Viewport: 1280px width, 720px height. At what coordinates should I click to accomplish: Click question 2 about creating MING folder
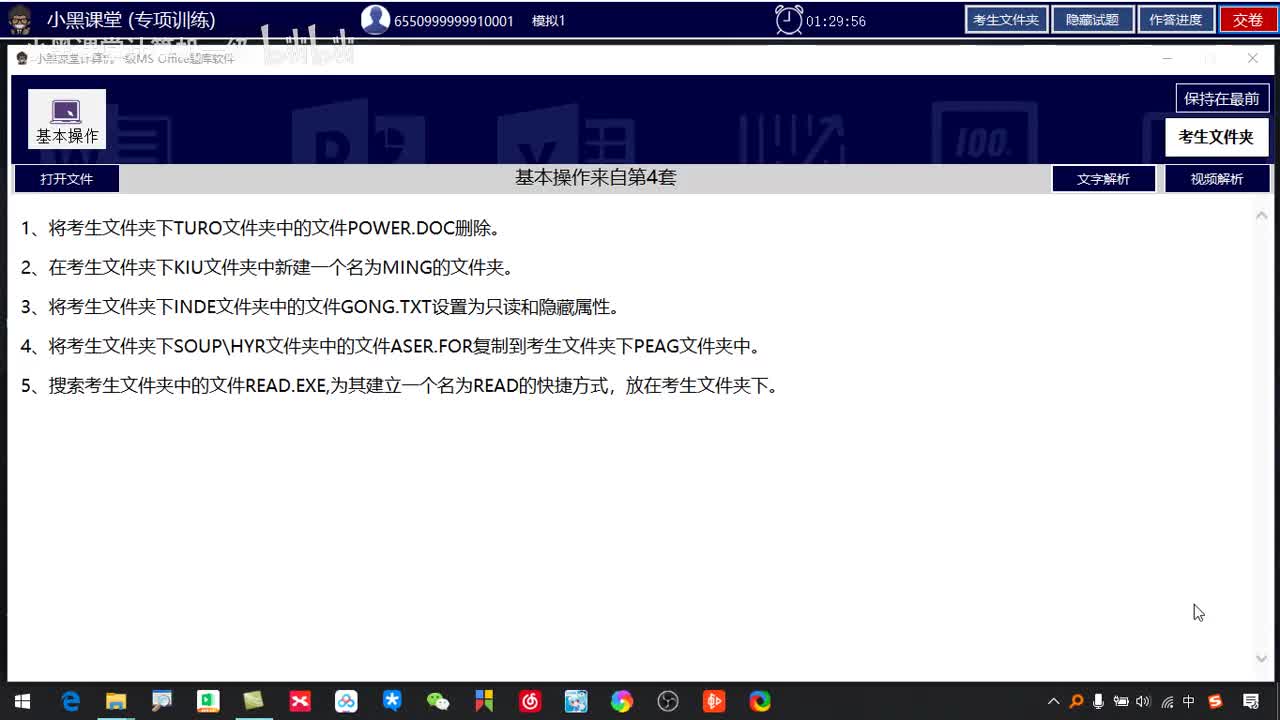pos(268,267)
